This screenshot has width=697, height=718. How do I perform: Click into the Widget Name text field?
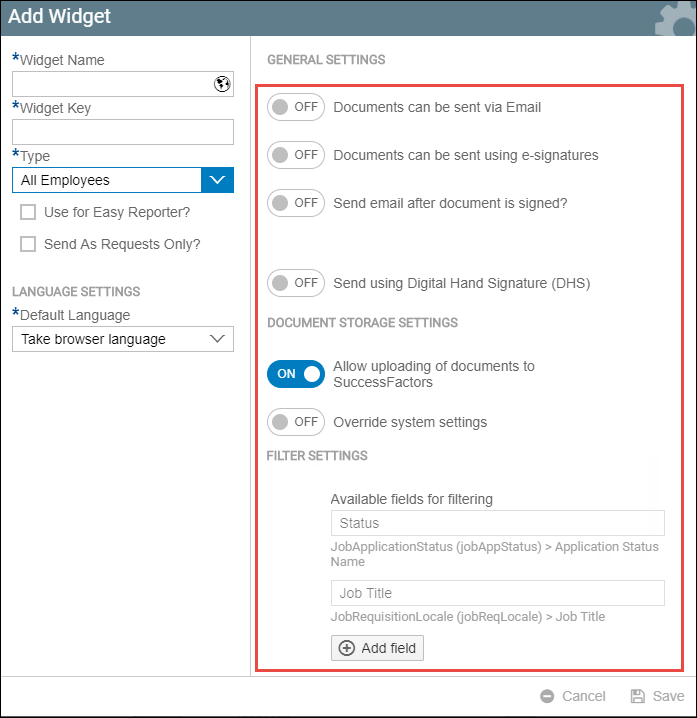tap(113, 84)
